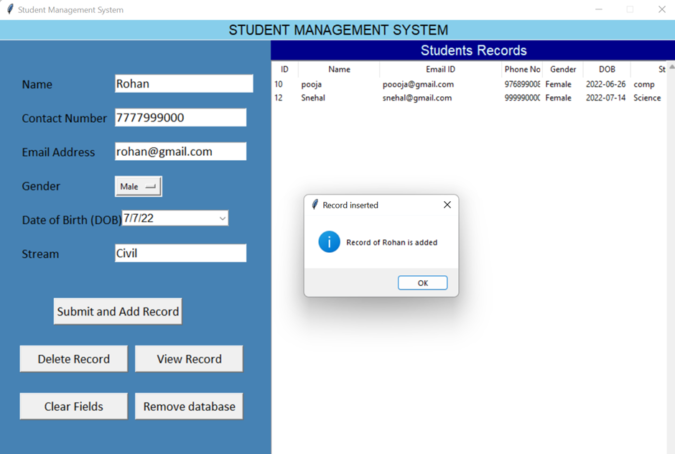Select the pooja record row
This screenshot has height=454, width=675.
[469, 84]
